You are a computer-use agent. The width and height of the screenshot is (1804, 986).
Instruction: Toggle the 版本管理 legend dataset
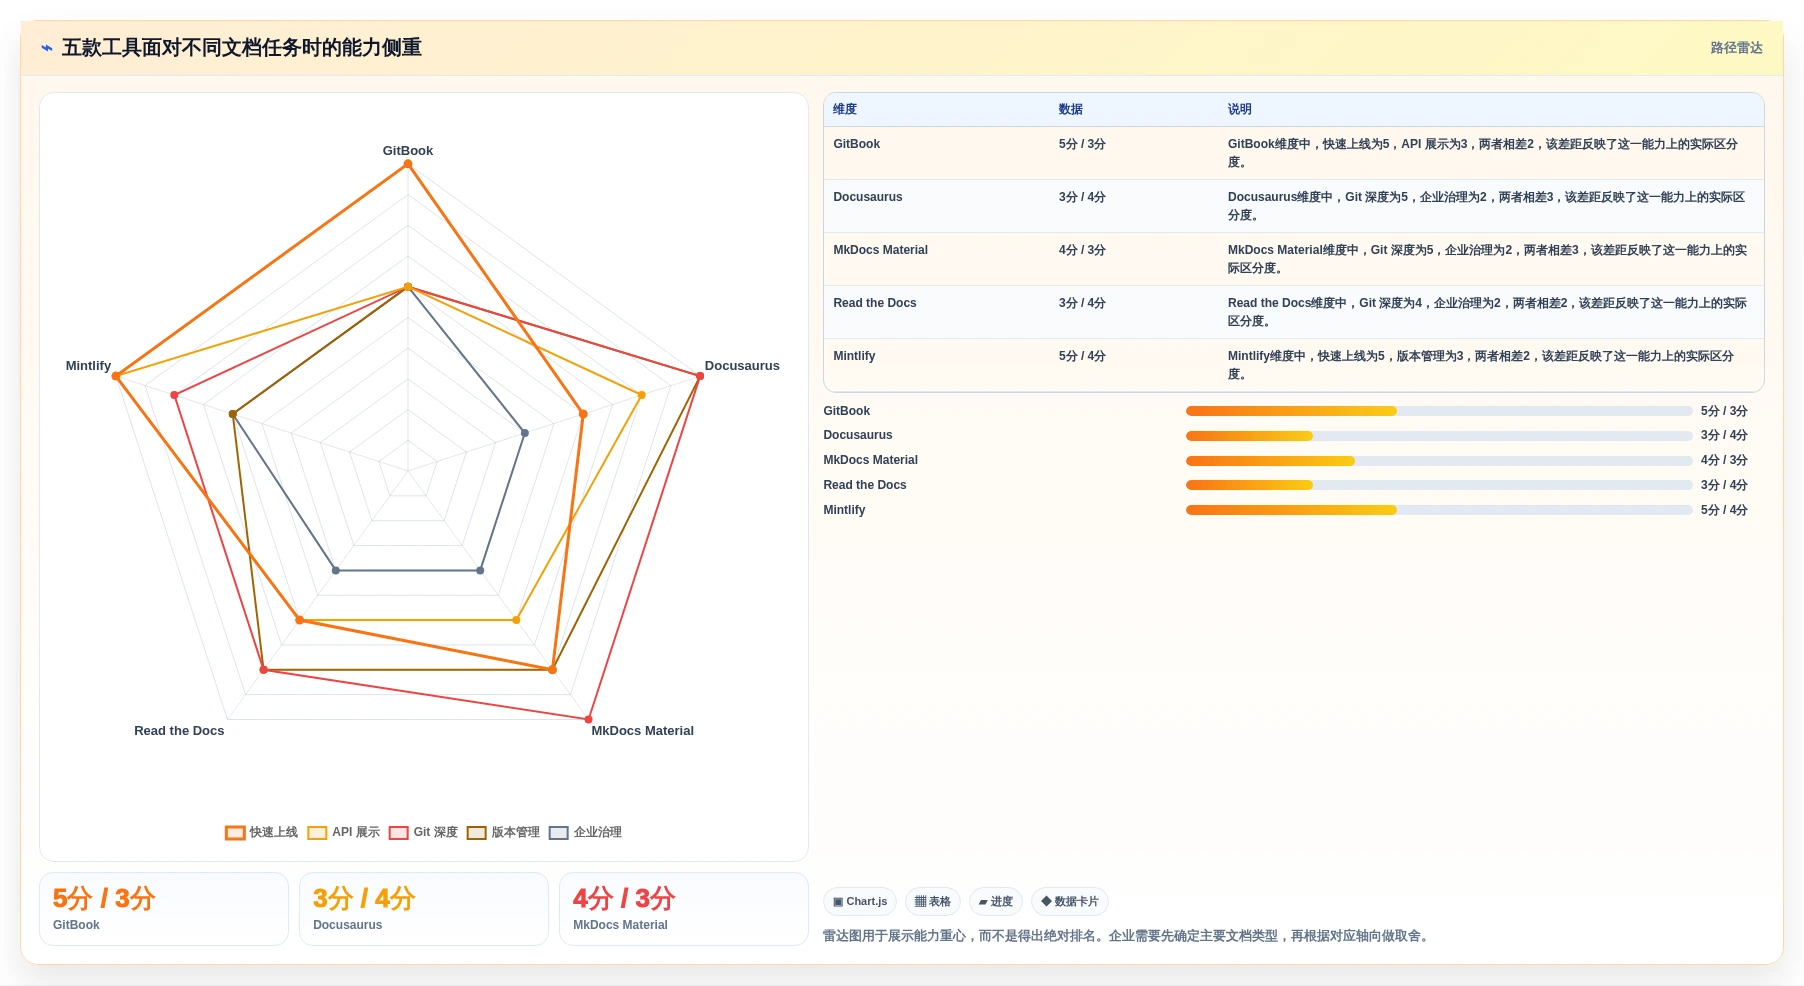pos(503,832)
